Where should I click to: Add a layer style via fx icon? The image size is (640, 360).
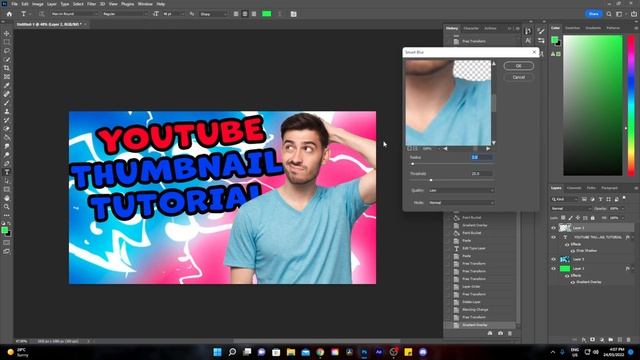tap(584, 340)
